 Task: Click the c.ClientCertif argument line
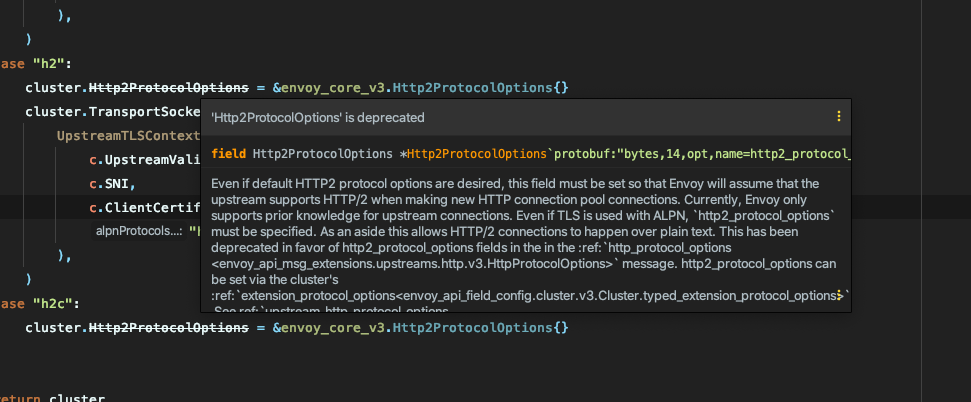click(145, 208)
